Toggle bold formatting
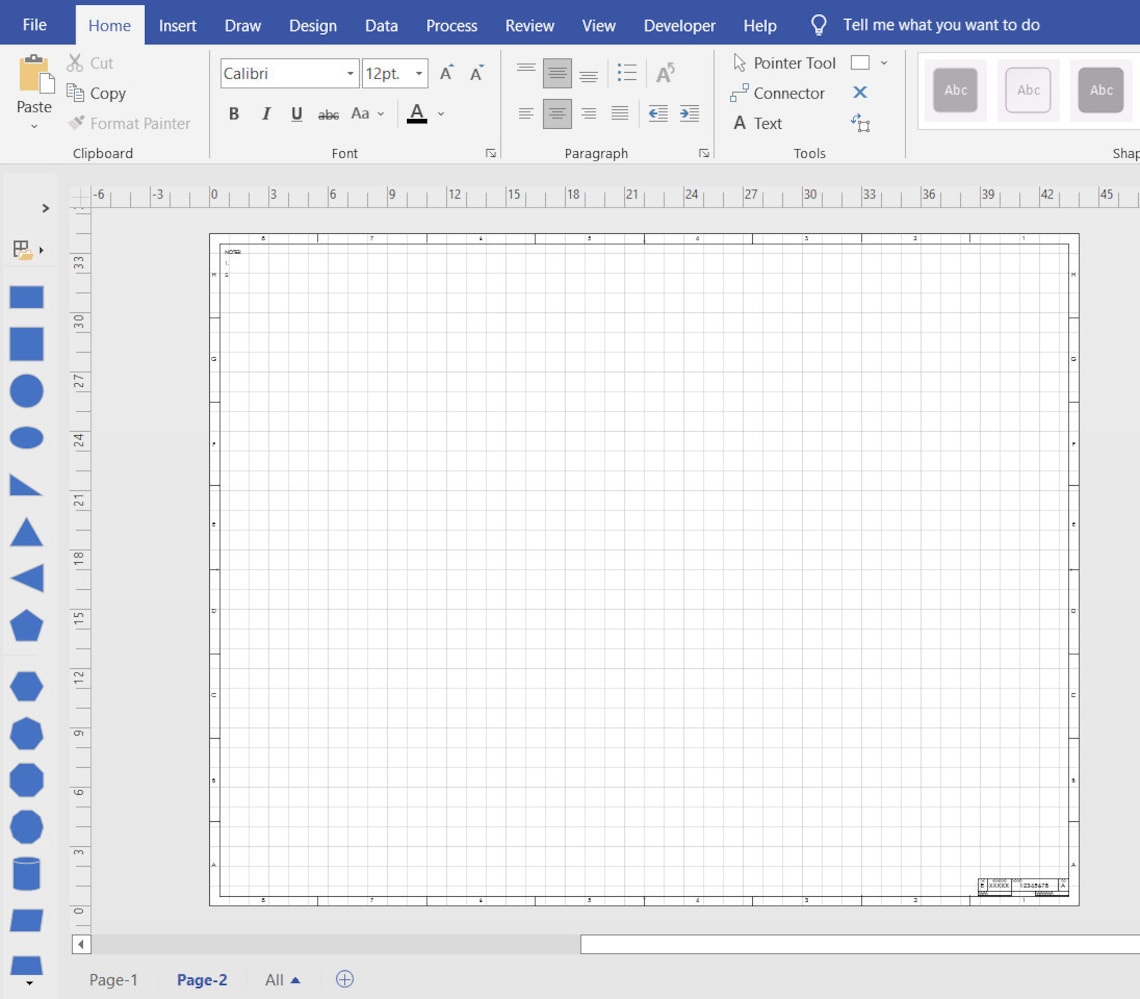The image size is (1140, 999). pyautogui.click(x=233, y=114)
